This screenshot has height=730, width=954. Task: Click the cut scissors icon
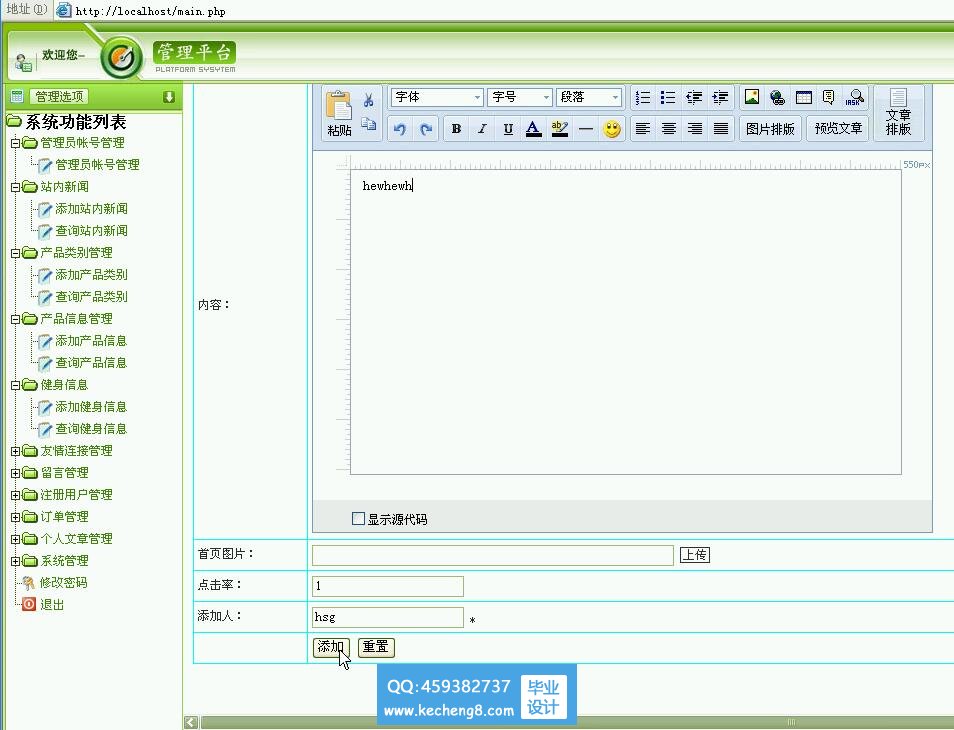tap(368, 100)
